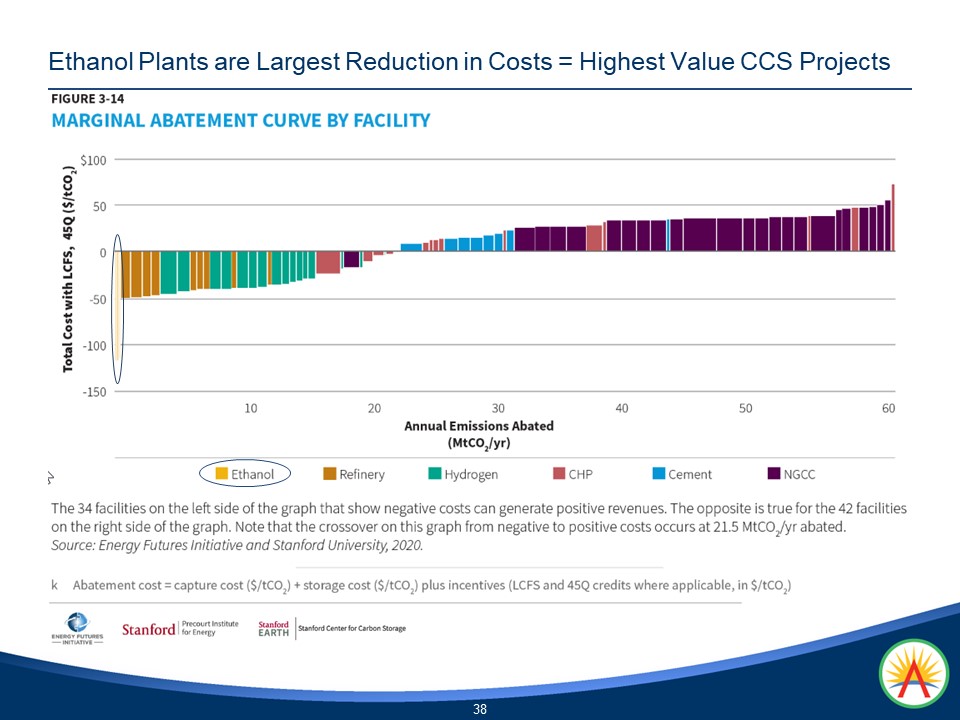Image resolution: width=960 pixels, height=720 pixels.
Task: Click the Stanford Precourt Institute for Energy logo
Action: click(x=180, y=629)
